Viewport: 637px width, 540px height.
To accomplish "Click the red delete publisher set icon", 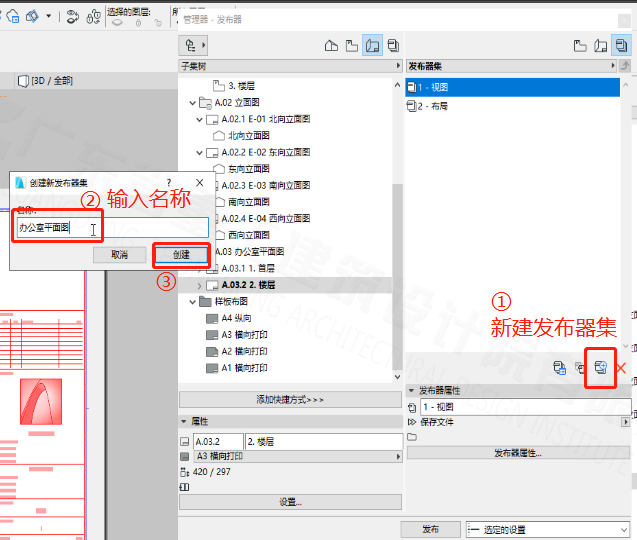I will pos(623,369).
